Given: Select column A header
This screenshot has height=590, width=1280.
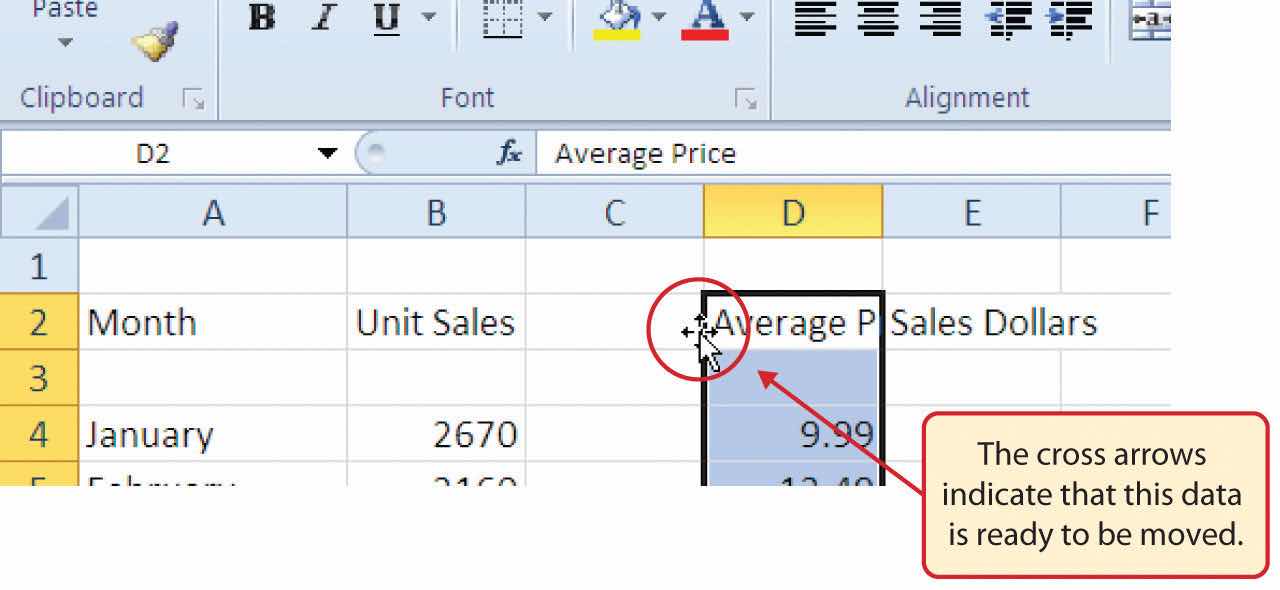Looking at the screenshot, I should (212, 212).
